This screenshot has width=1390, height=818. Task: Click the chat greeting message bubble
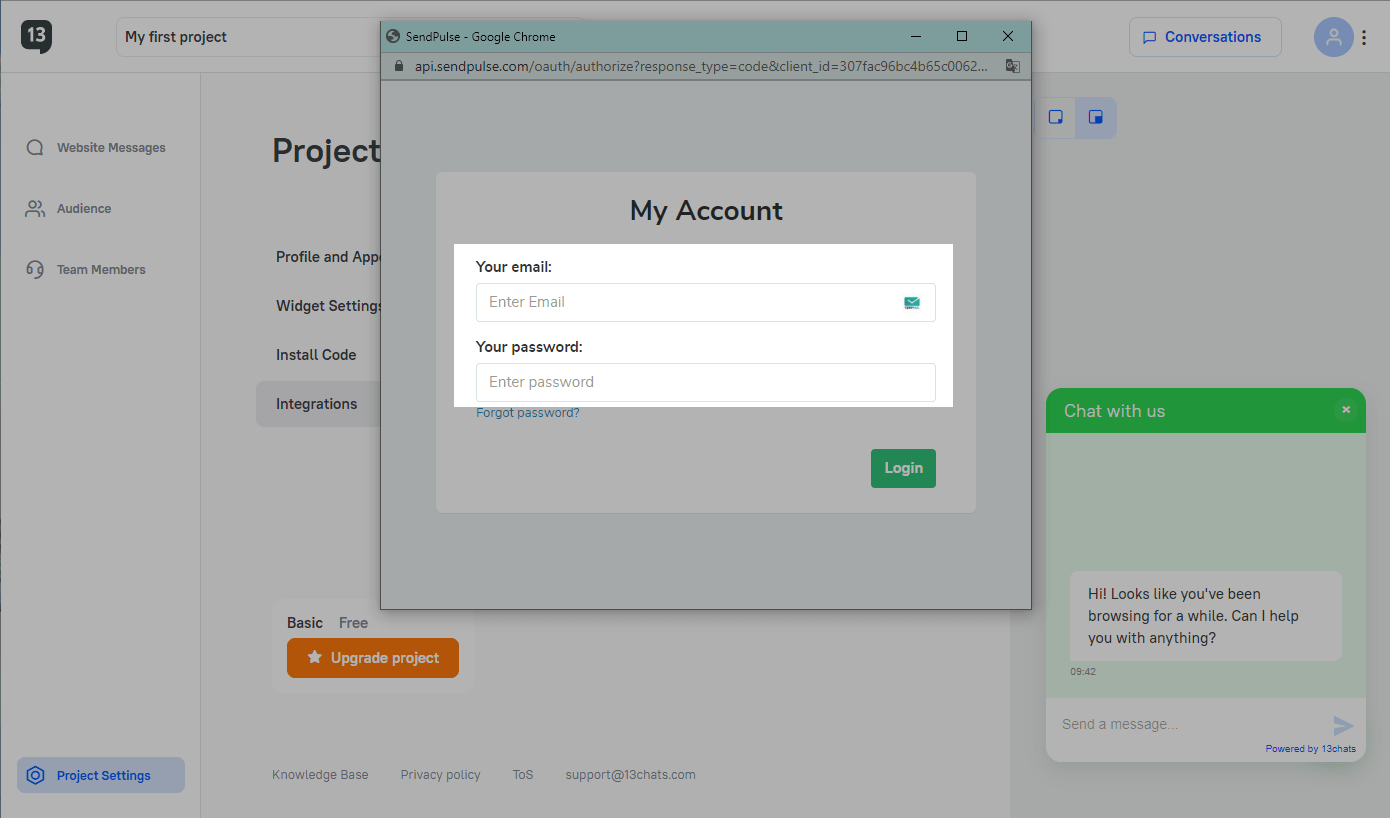1206,616
